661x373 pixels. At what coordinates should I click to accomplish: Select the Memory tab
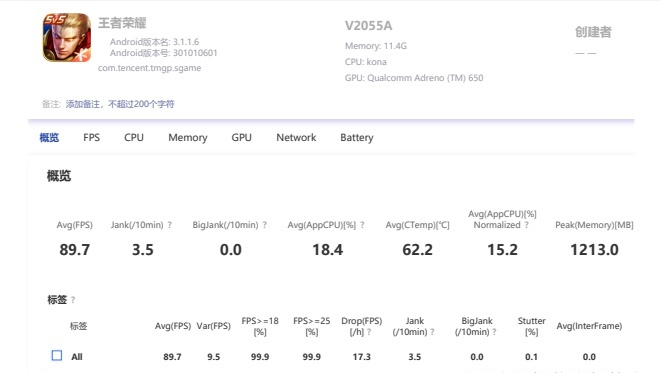point(188,137)
